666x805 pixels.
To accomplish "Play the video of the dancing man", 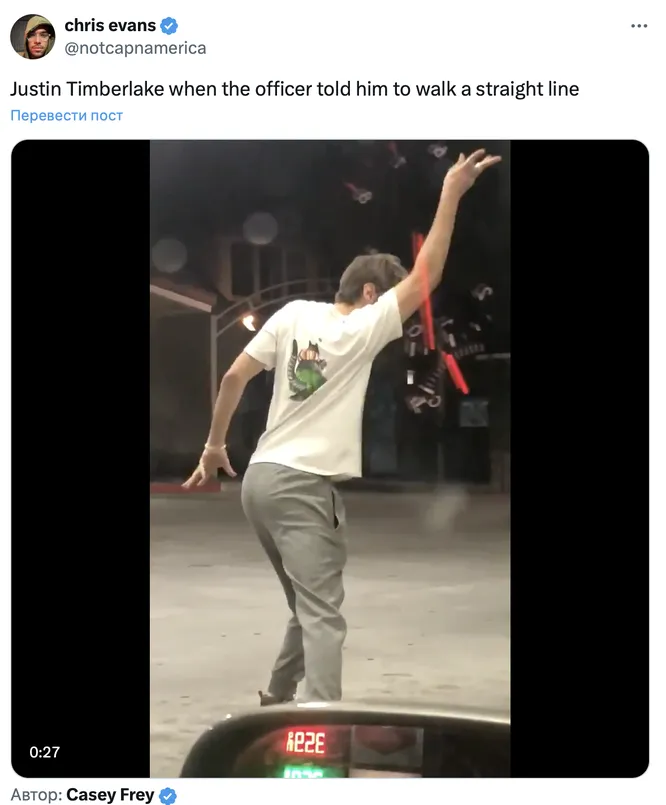I will point(330,458).
